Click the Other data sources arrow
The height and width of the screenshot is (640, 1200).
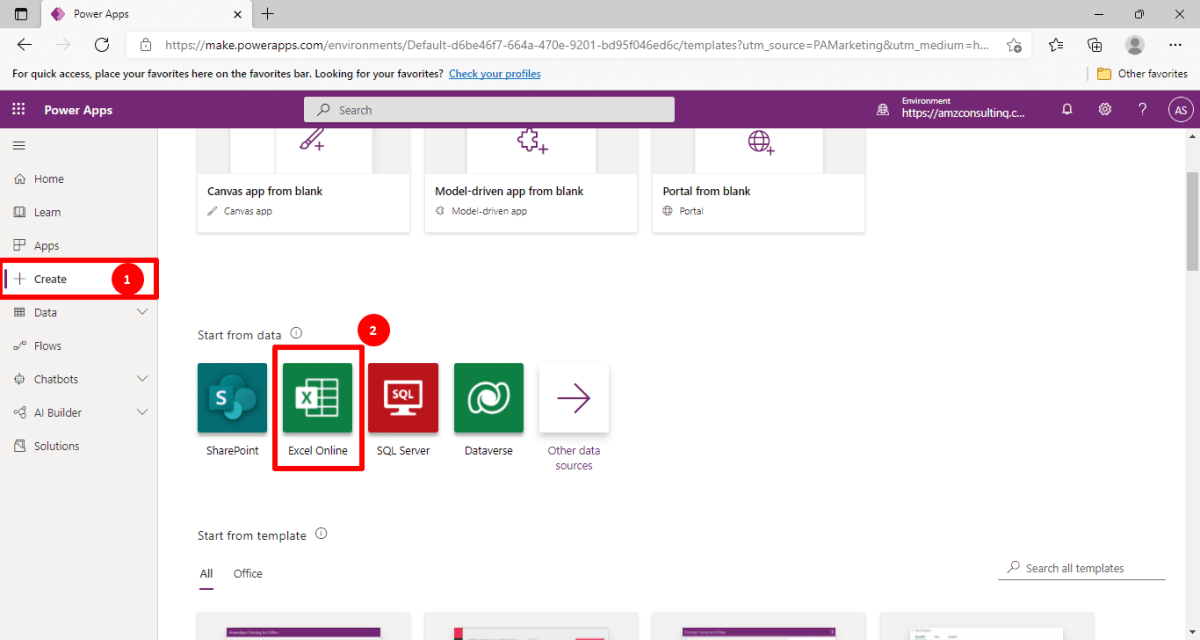[573, 397]
